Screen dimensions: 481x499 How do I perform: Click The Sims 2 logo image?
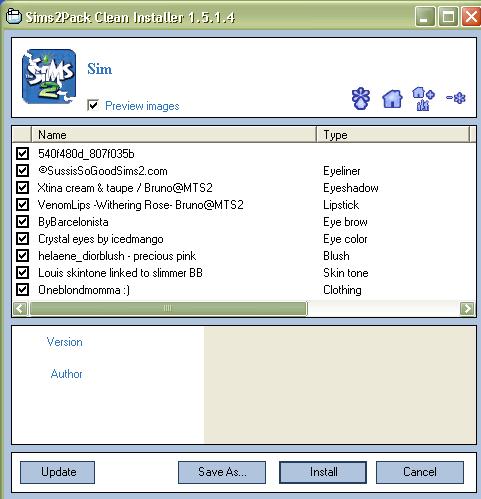point(49,76)
